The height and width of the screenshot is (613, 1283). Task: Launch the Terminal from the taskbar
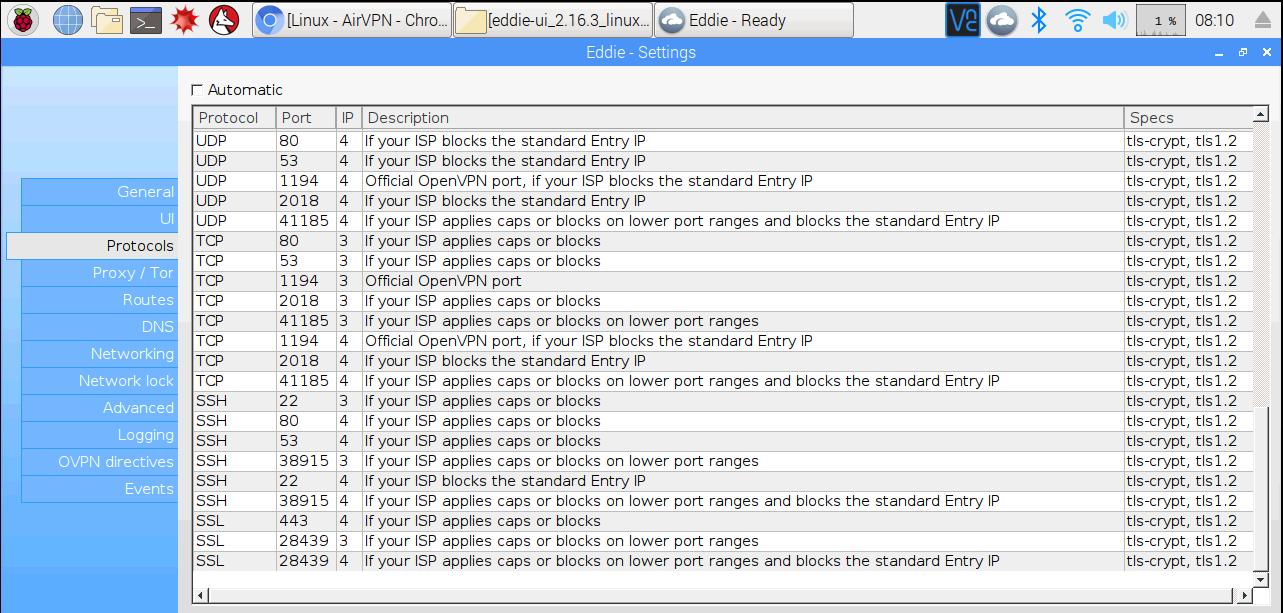point(146,19)
